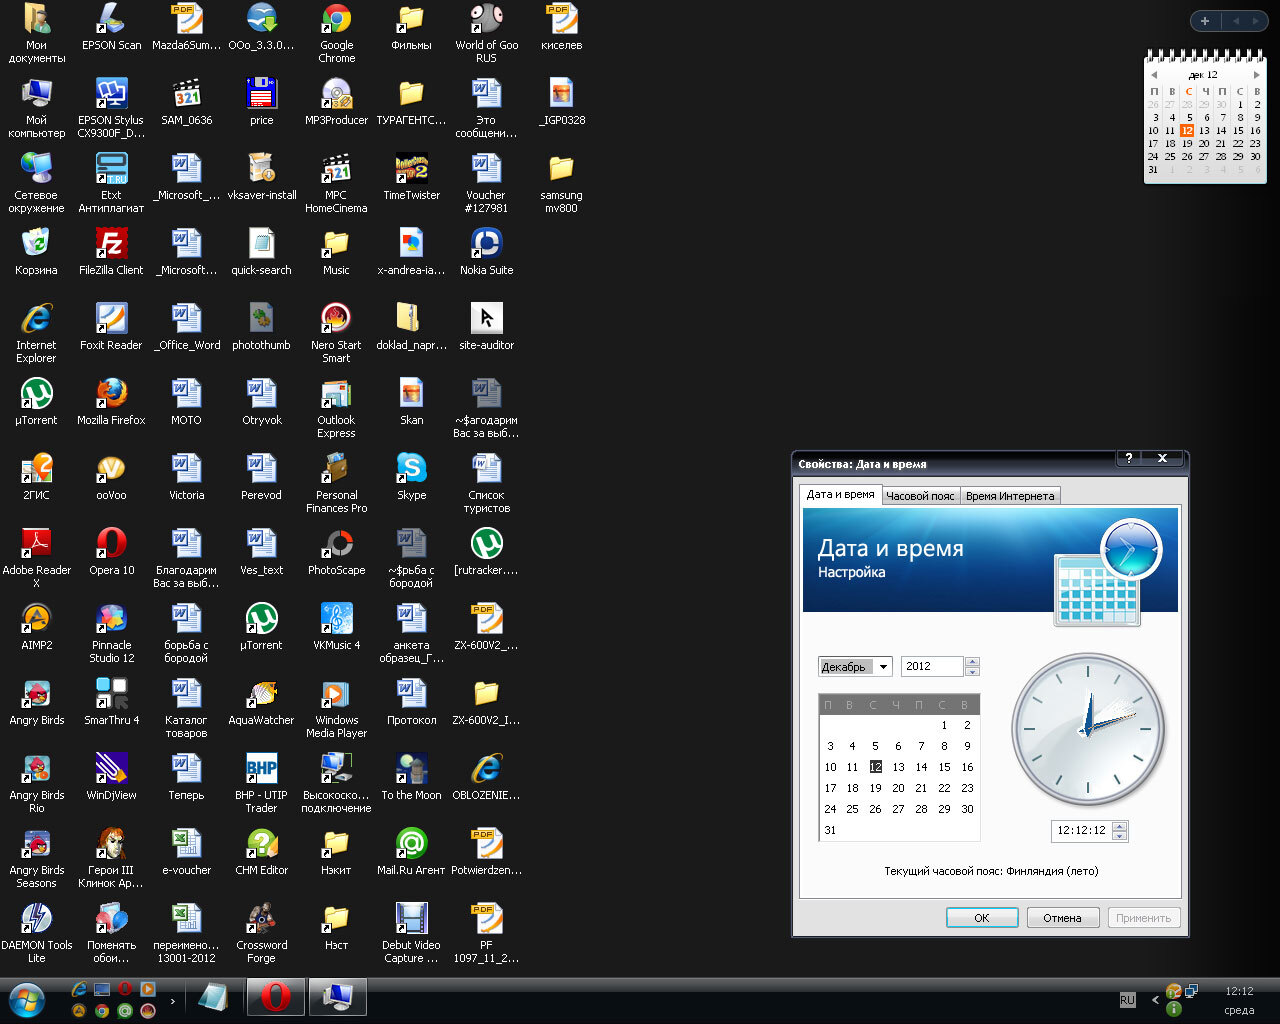Click the 2012 year field
The height and width of the screenshot is (1024, 1280).
932,667
